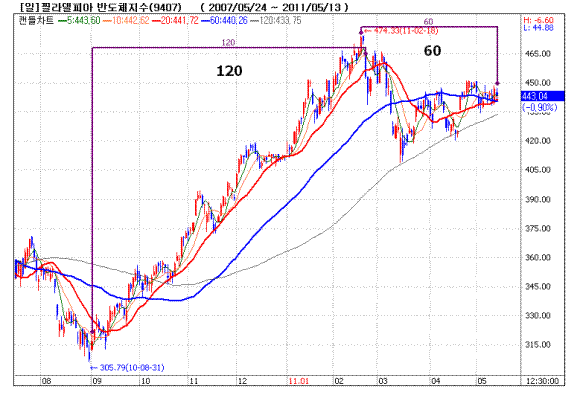Viewport: 580px width, 401px height.
Task: Click the 10-day moving average legend entry
Action: pos(126,20)
